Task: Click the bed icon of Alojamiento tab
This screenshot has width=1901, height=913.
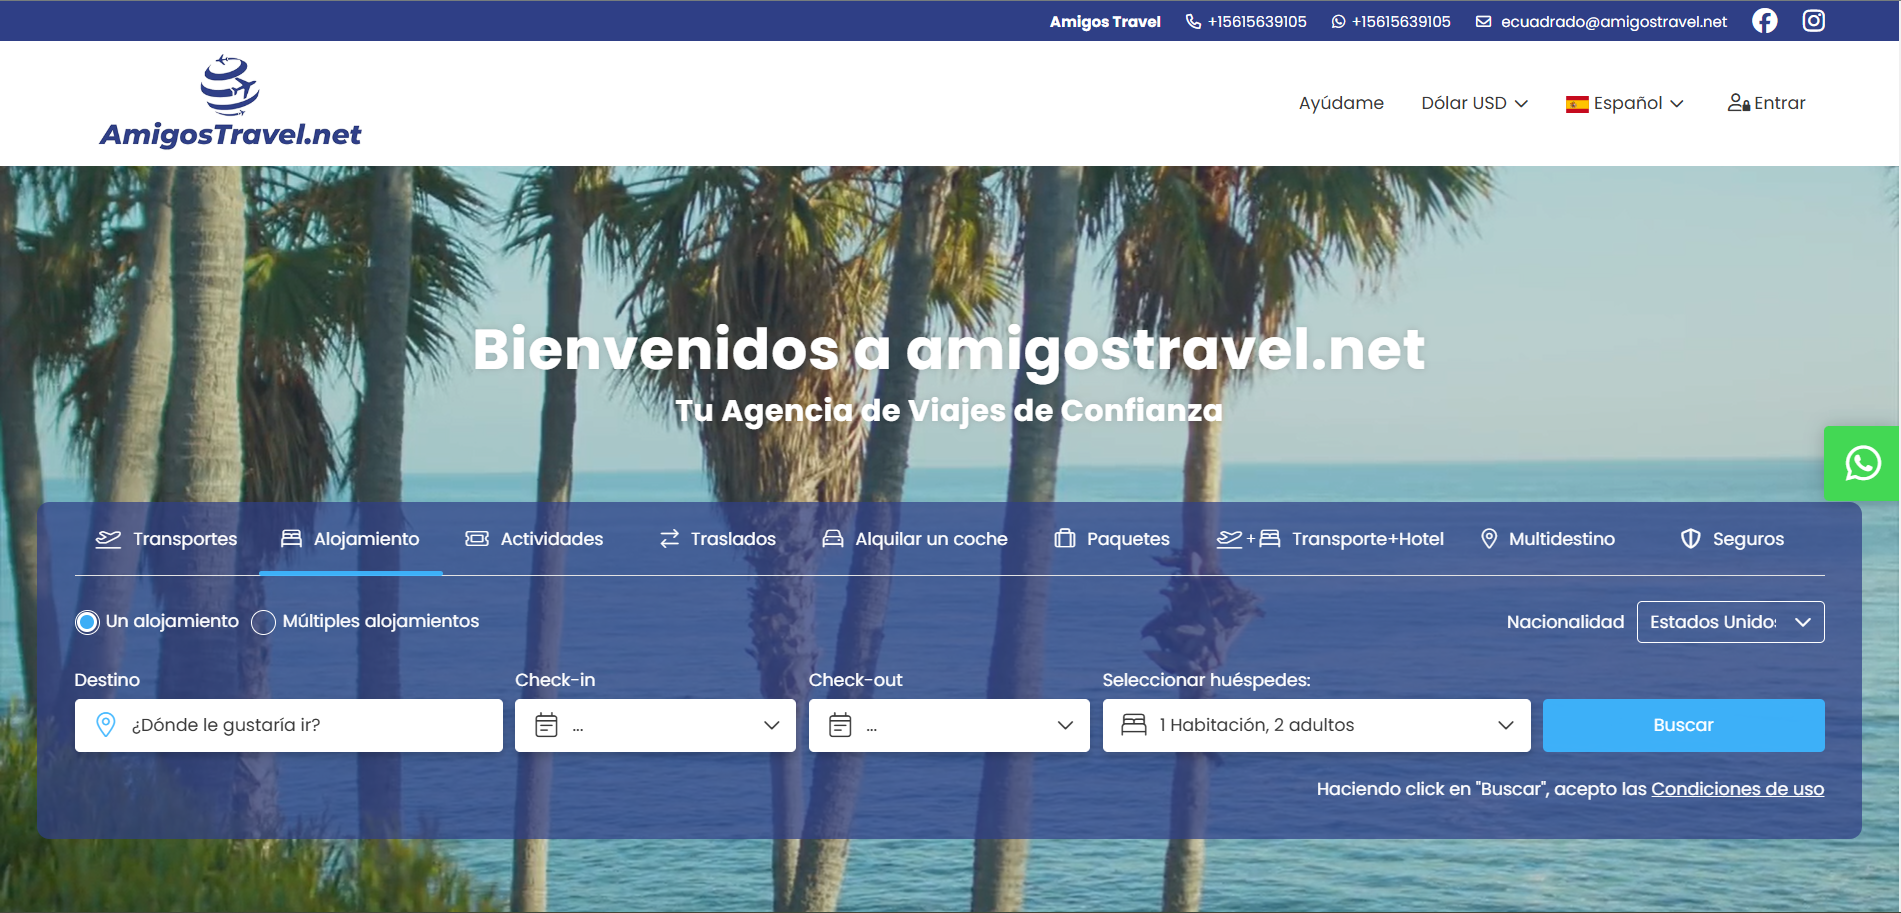Action: coord(291,539)
